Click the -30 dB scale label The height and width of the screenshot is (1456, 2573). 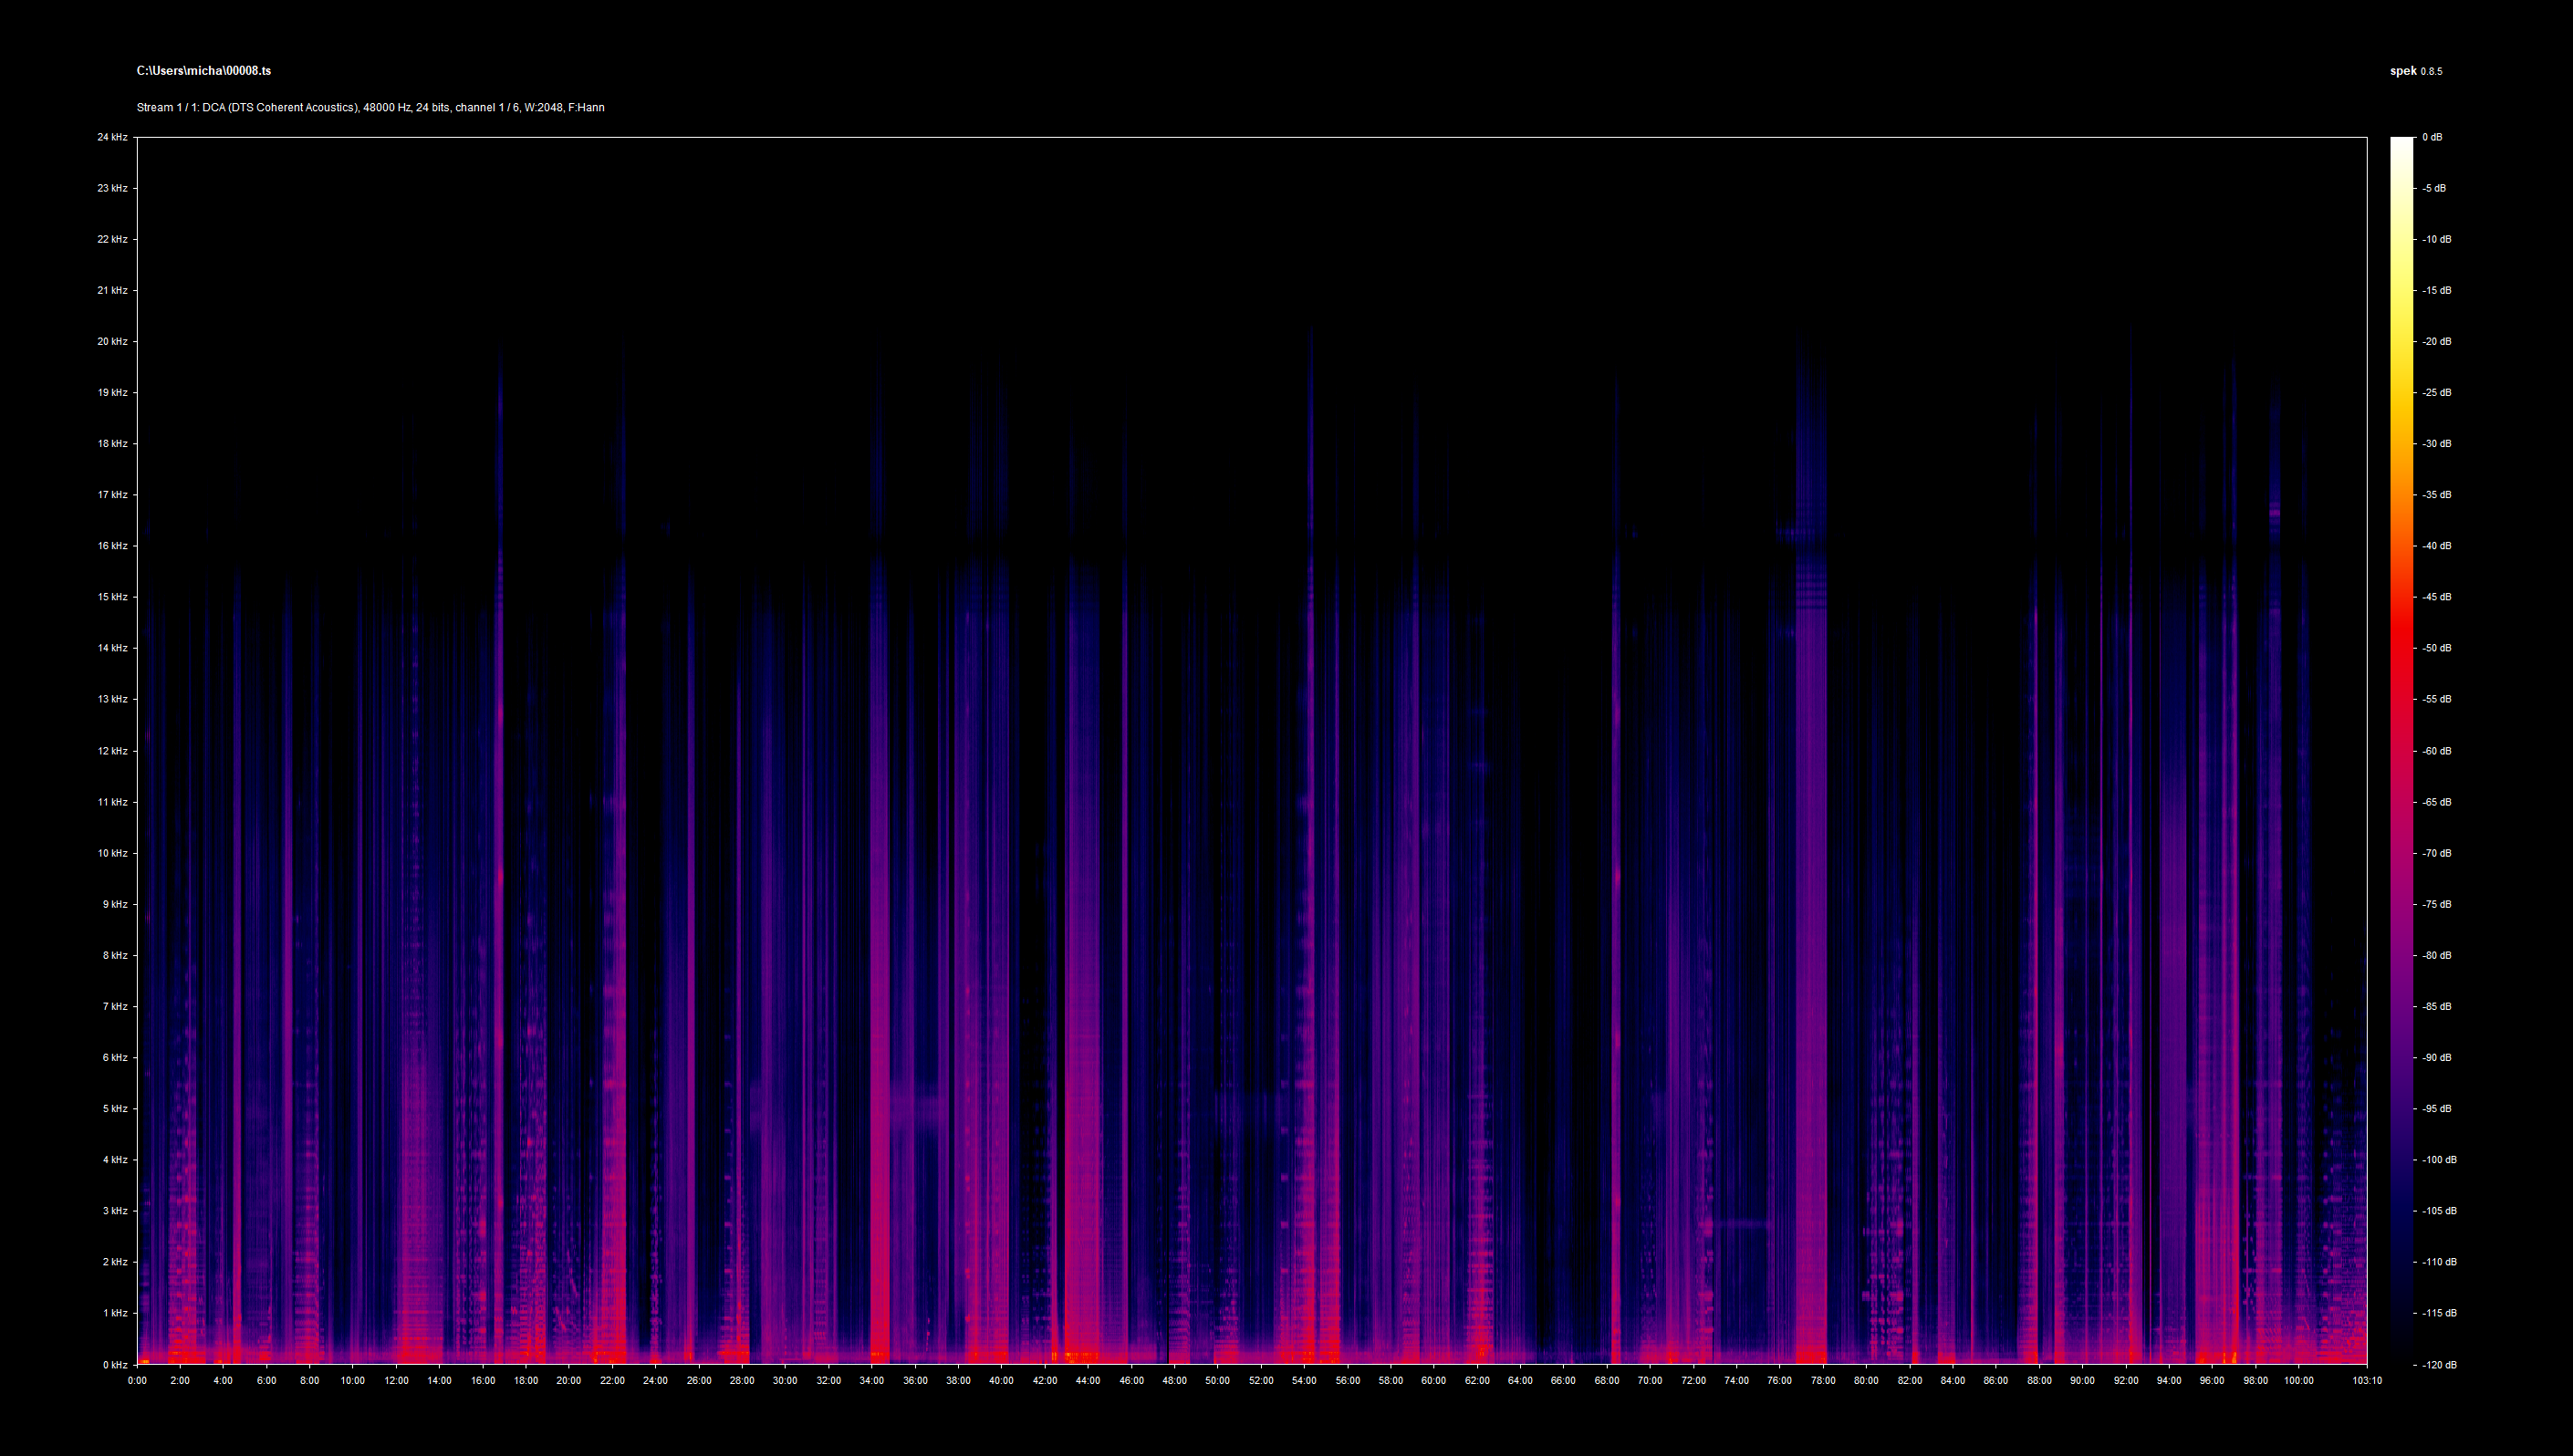(2436, 444)
